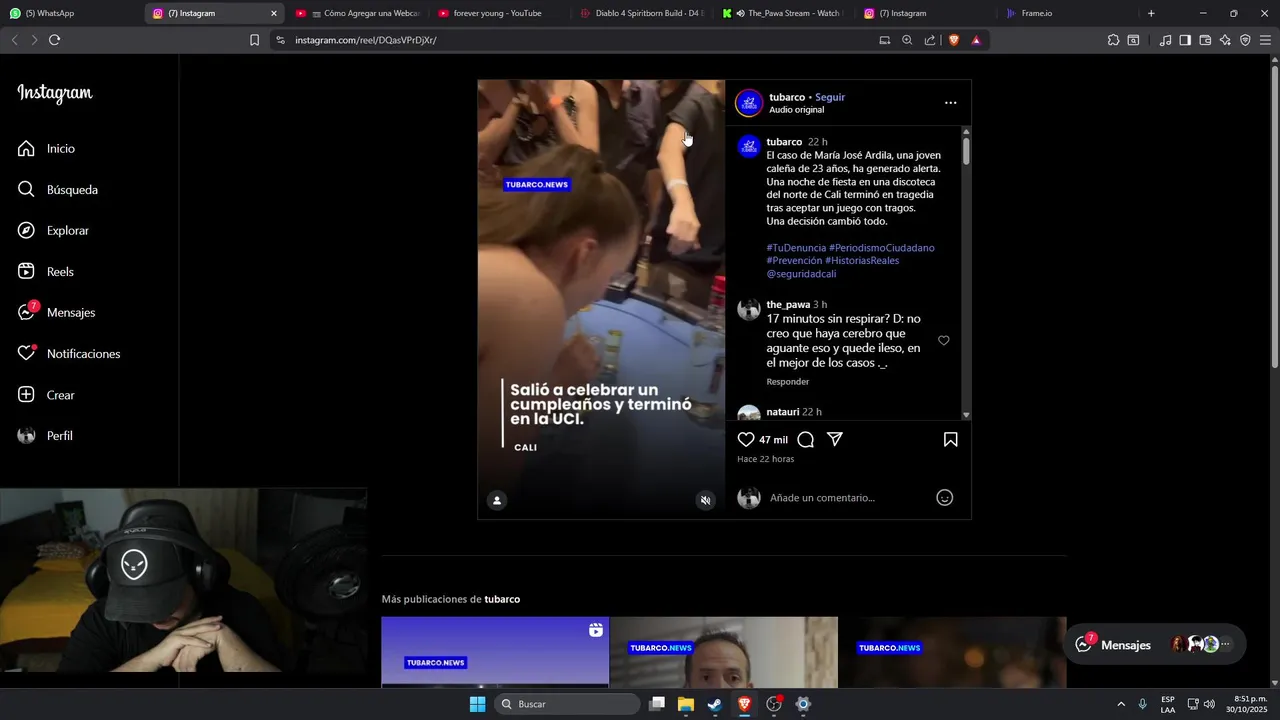This screenshot has height=720, width=1280.
Task: Switch to the WhatsApp browser tab
Action: pyautogui.click(x=70, y=13)
